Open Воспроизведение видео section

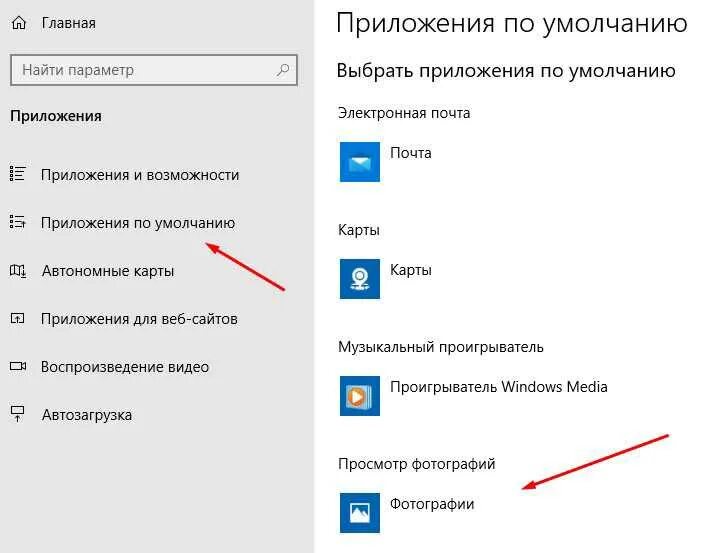[125, 367]
